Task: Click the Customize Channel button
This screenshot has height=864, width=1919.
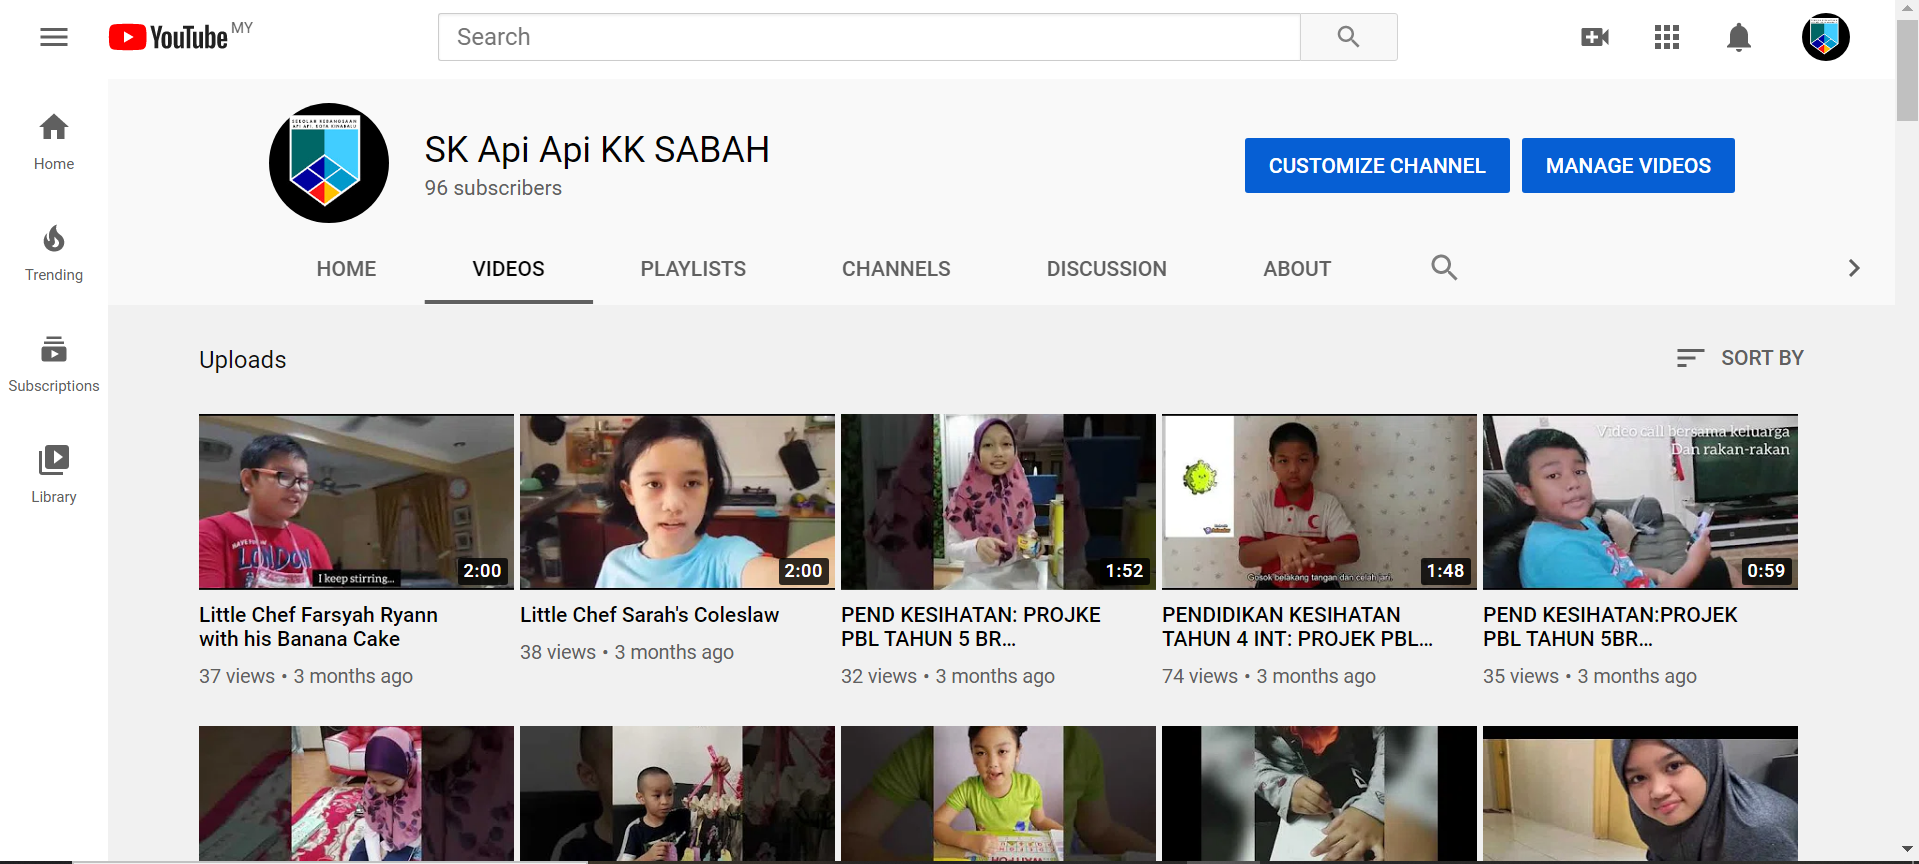Action: point(1376,166)
